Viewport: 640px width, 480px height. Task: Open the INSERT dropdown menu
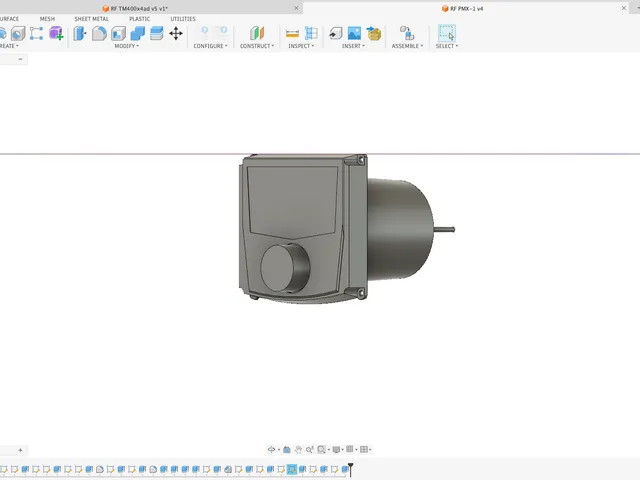point(353,46)
